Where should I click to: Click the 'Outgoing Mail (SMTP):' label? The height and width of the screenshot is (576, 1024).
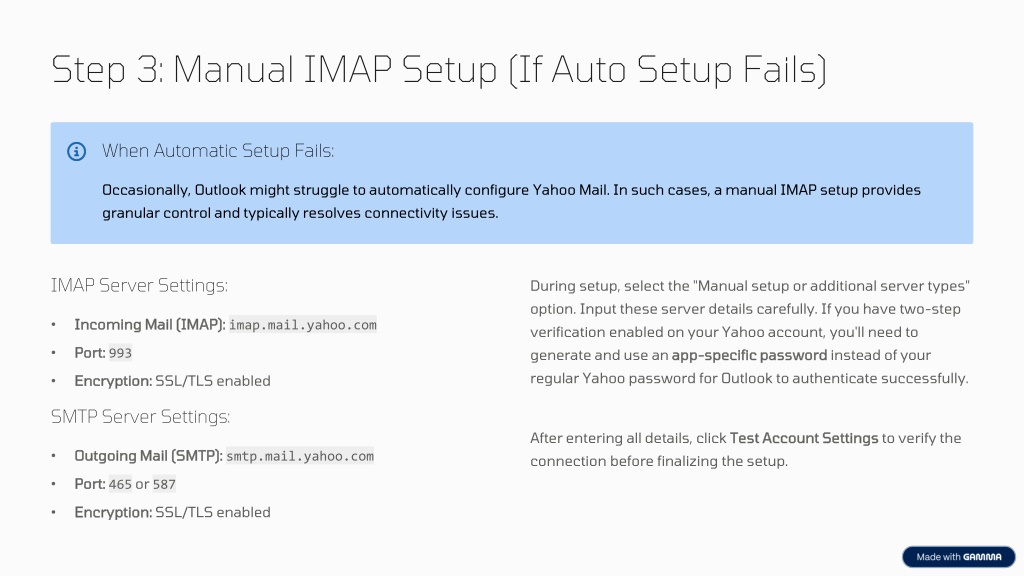(148, 456)
